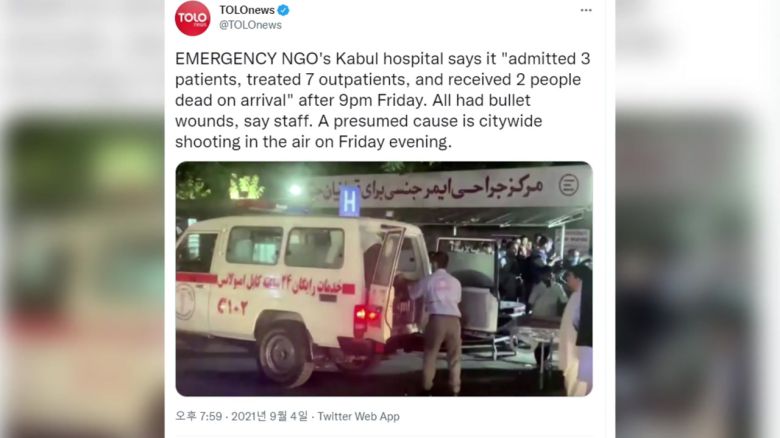Open the Twitter Web App source link

pyautogui.click(x=358, y=416)
